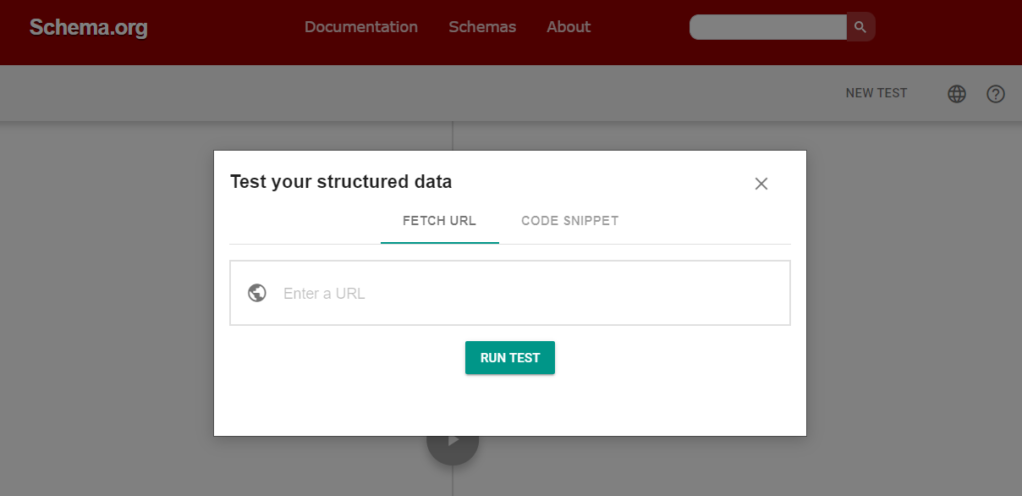
Task: Go to the Schemas page
Action: pos(482,27)
